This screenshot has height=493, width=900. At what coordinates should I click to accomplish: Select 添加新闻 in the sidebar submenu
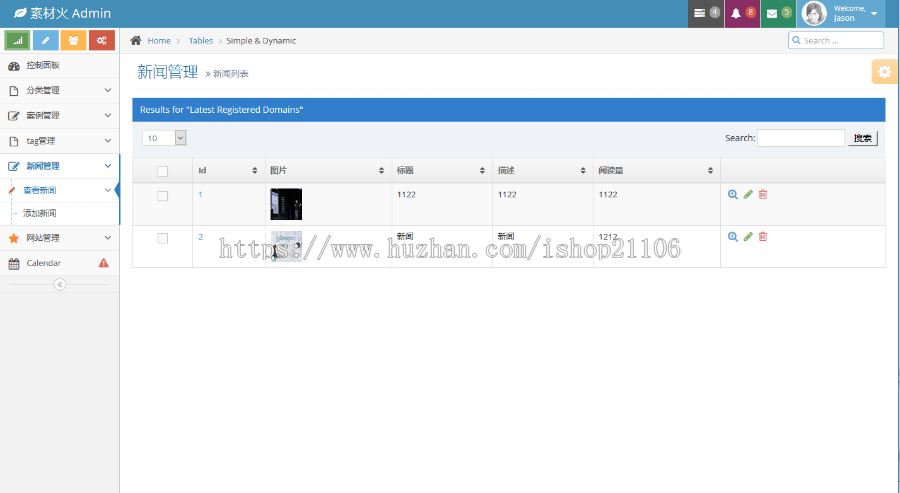[x=40, y=213]
